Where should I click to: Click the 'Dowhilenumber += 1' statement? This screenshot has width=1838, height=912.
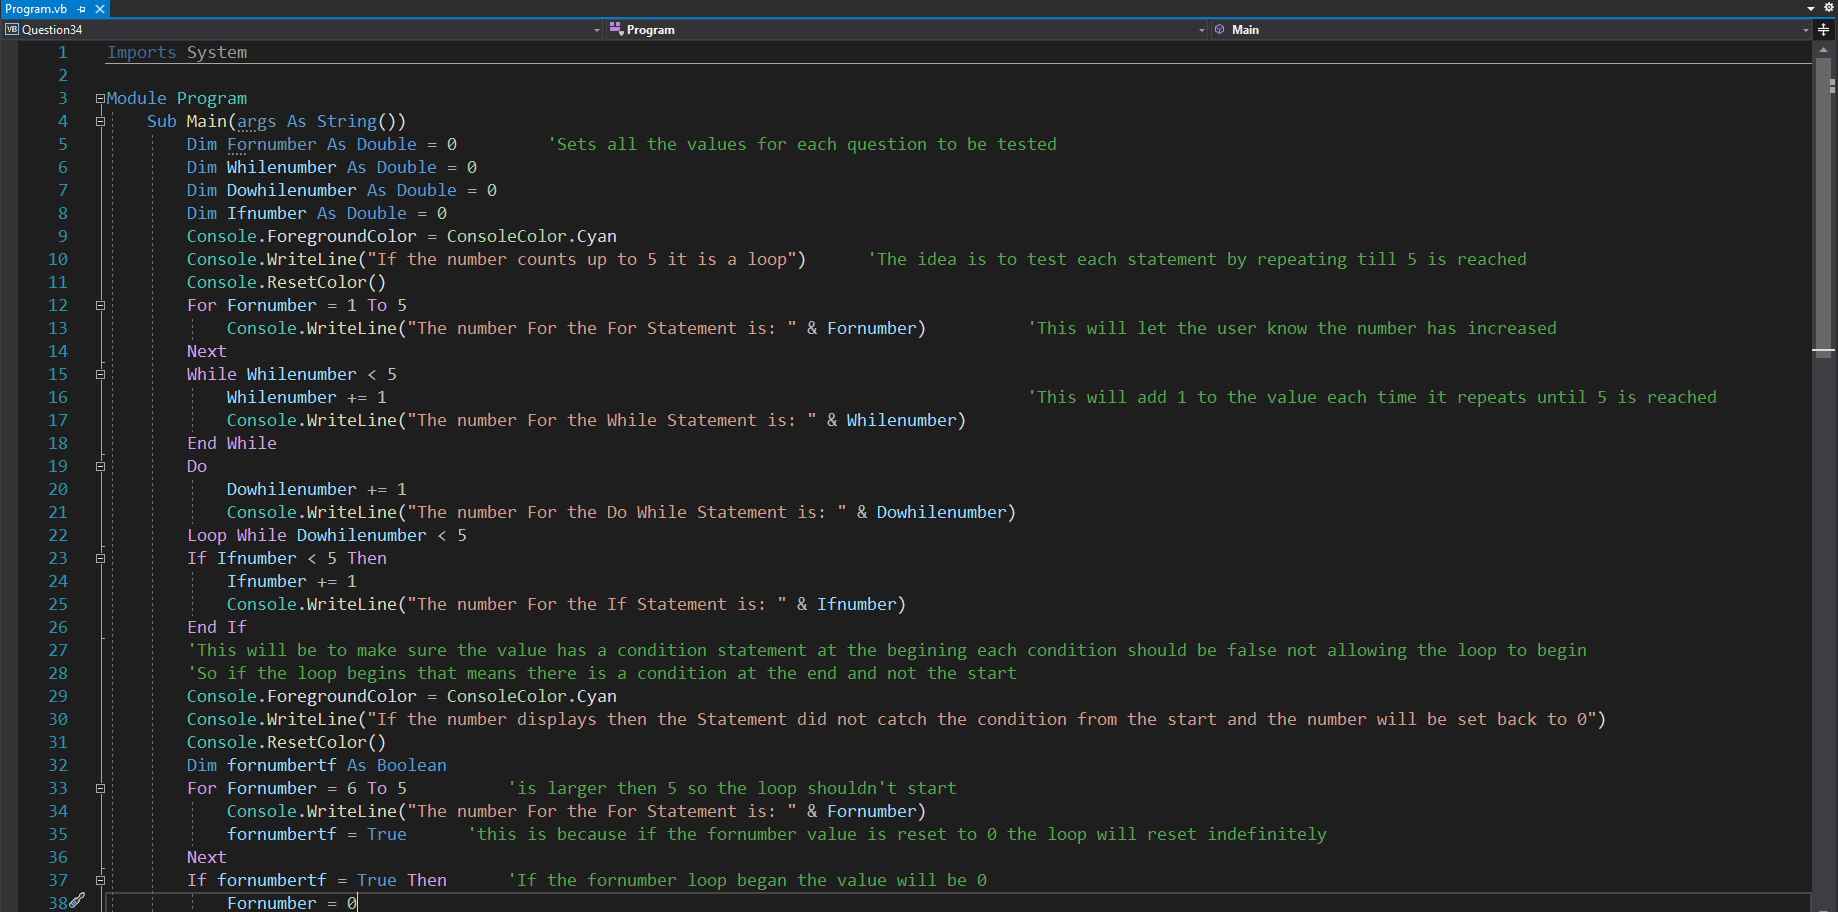tap(317, 489)
